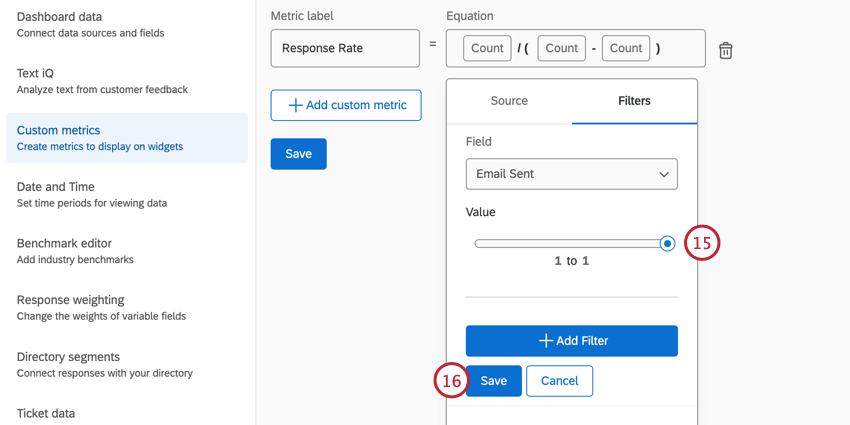This screenshot has height=425, width=850.
Task: Cancel the filter changes
Action: (x=559, y=381)
